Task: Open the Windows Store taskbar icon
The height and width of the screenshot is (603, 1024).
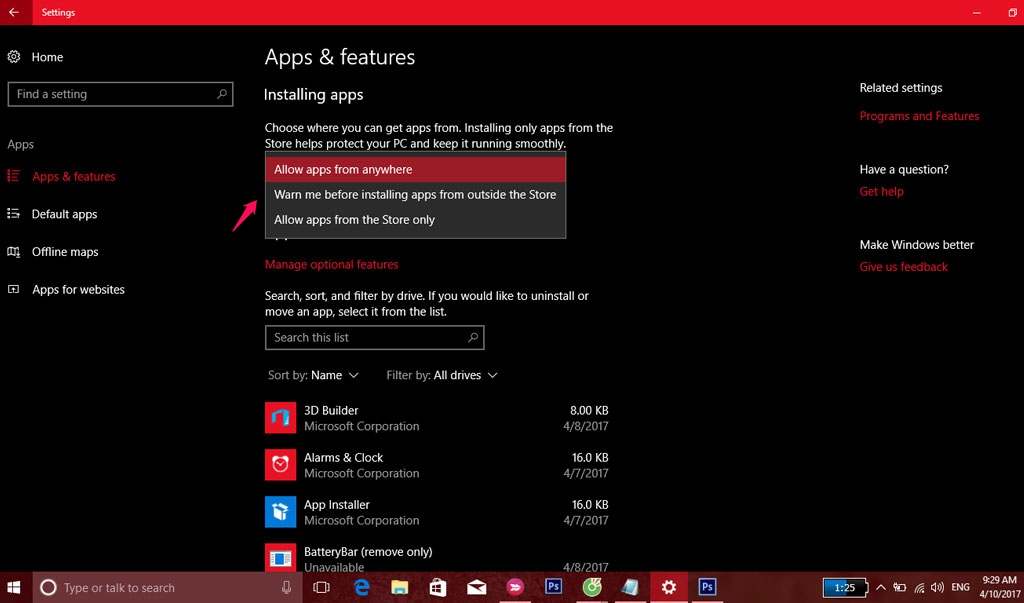Action: [438, 587]
